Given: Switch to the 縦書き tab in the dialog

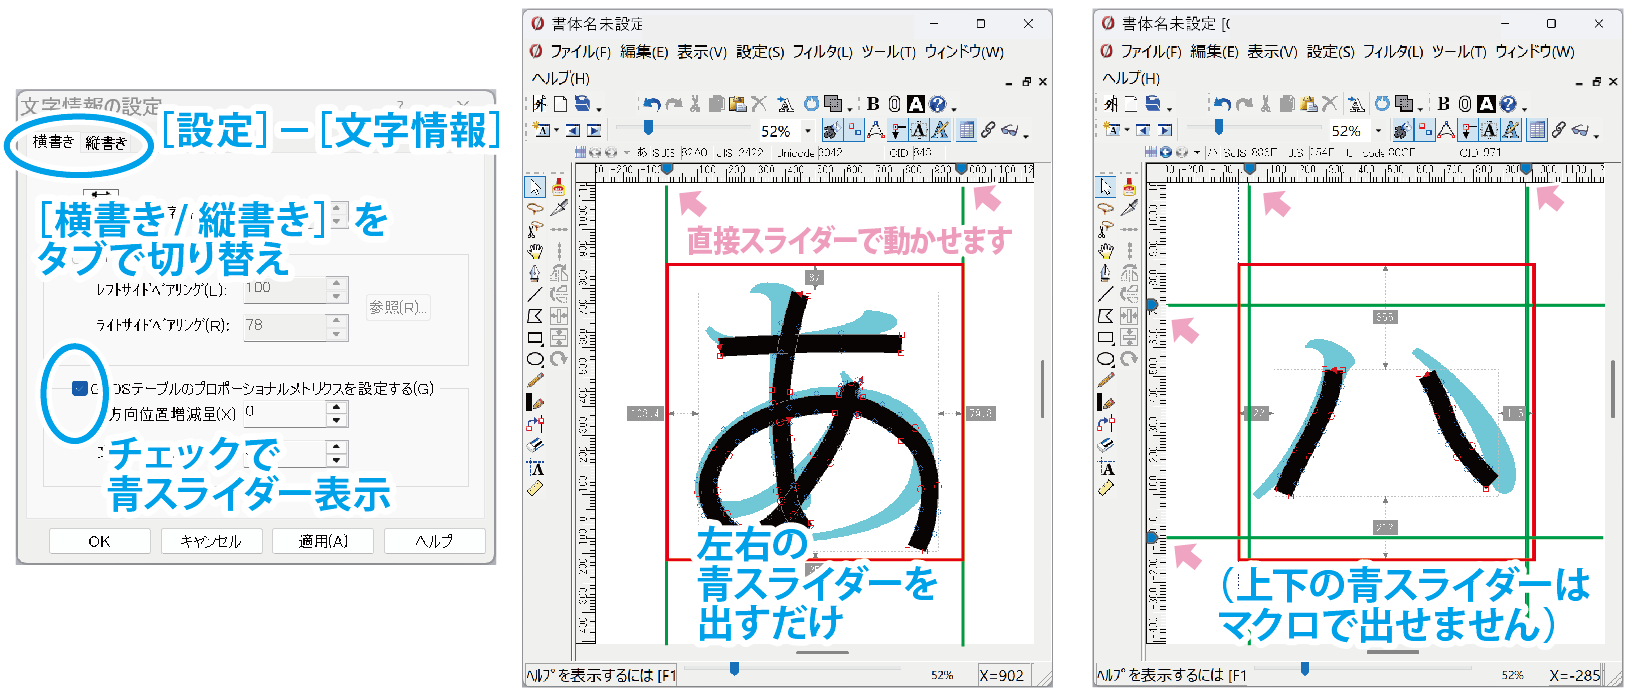Looking at the screenshot, I should pyautogui.click(x=106, y=142).
